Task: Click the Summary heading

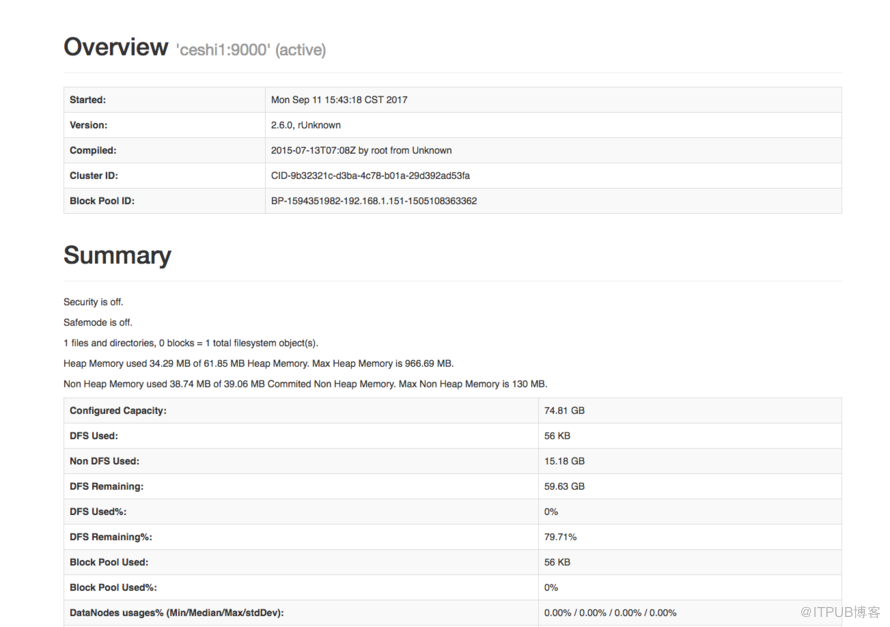Action: pos(117,255)
